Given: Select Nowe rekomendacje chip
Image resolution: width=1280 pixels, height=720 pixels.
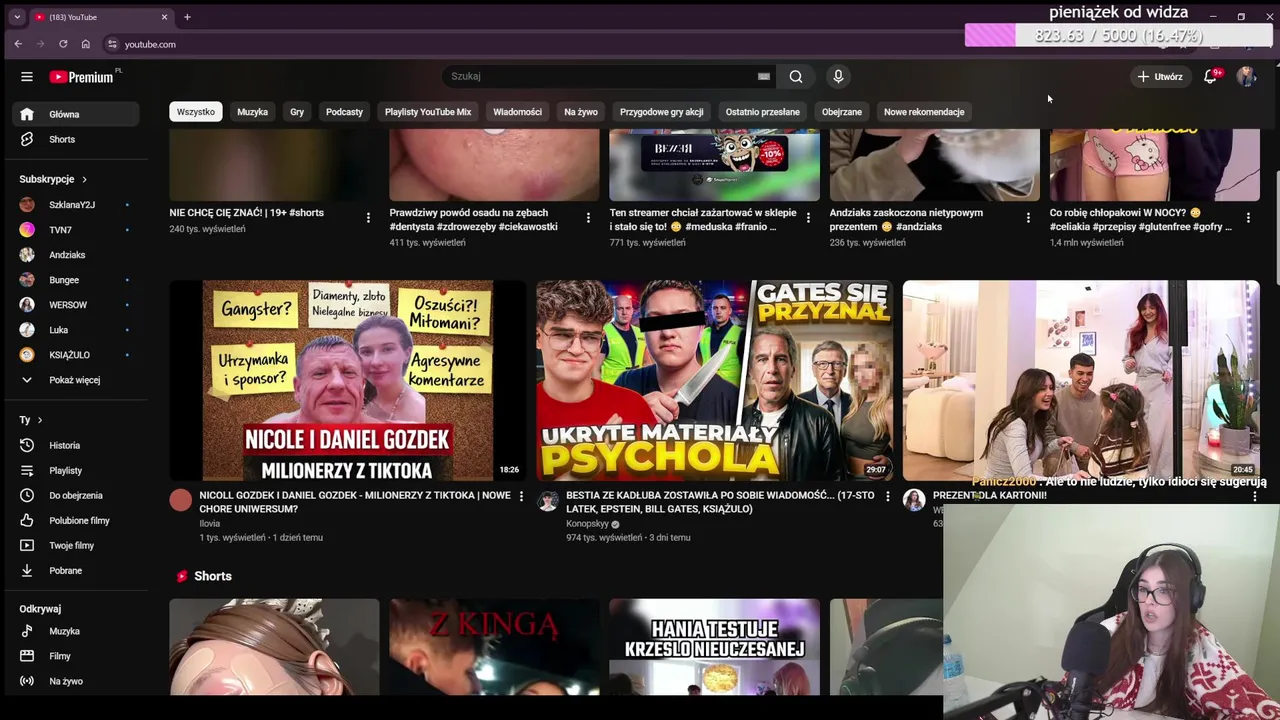Looking at the screenshot, I should pyautogui.click(x=924, y=112).
